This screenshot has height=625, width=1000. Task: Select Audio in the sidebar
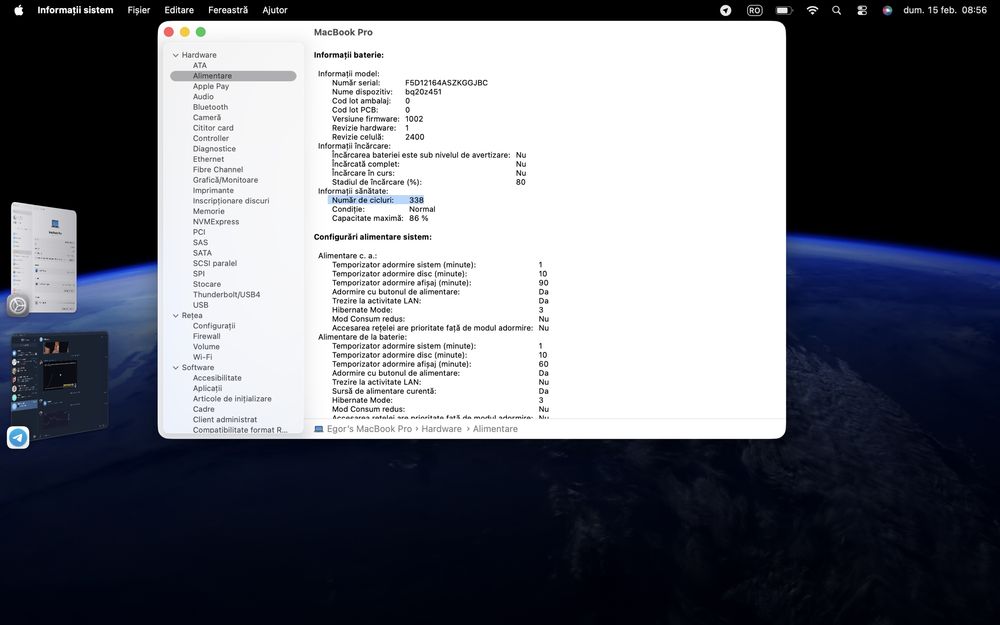(203, 96)
